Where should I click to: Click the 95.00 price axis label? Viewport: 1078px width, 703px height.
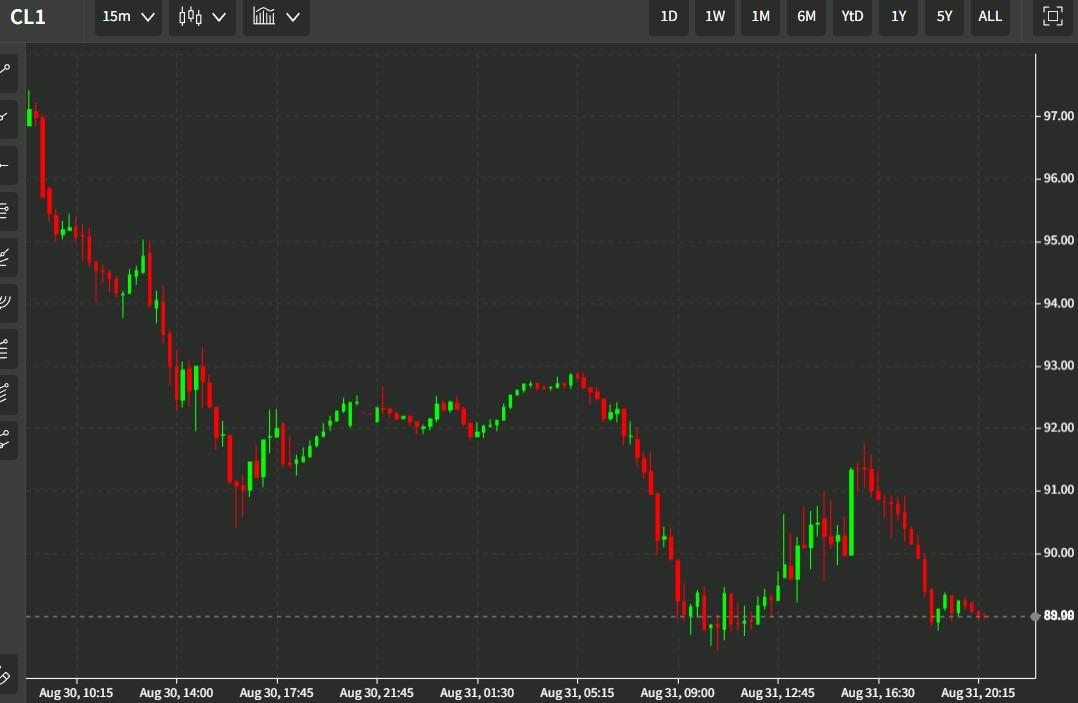pyautogui.click(x=1059, y=241)
